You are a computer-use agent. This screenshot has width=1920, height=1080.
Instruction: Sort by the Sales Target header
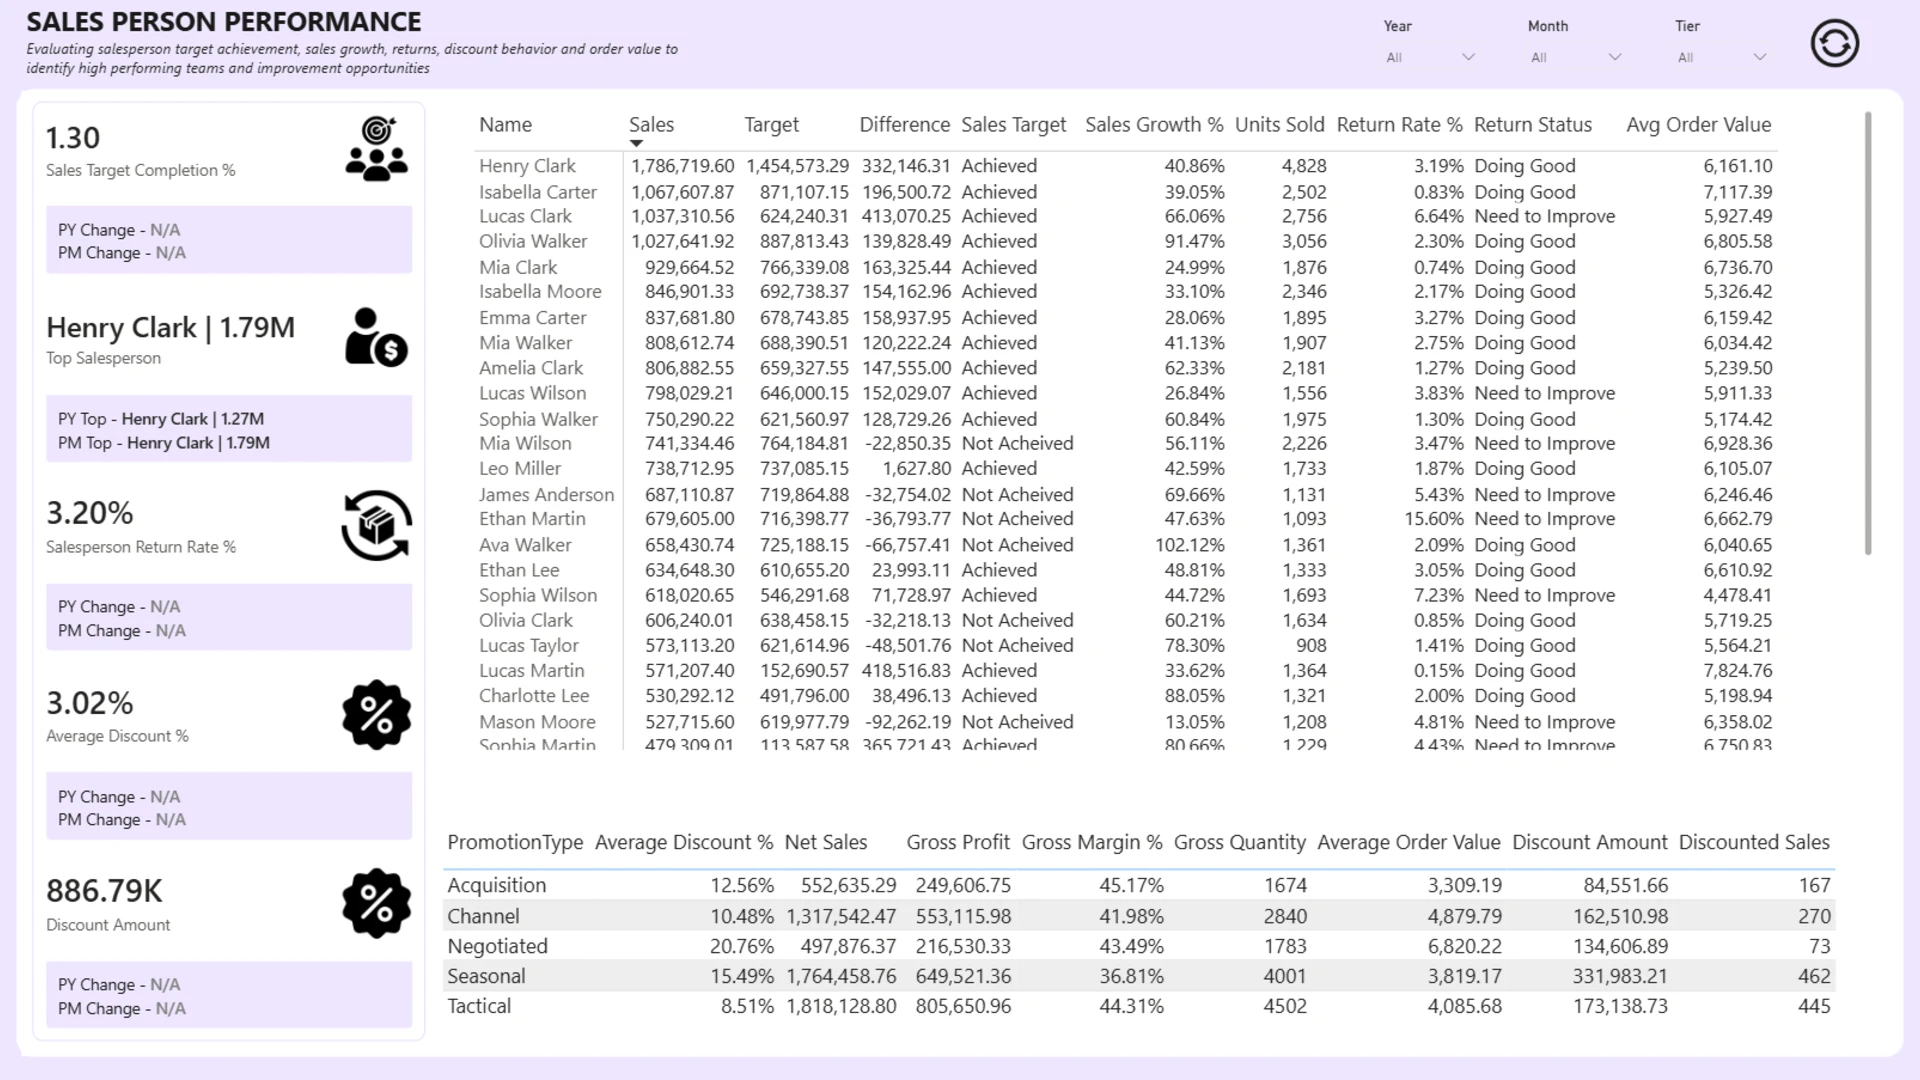click(x=1013, y=125)
